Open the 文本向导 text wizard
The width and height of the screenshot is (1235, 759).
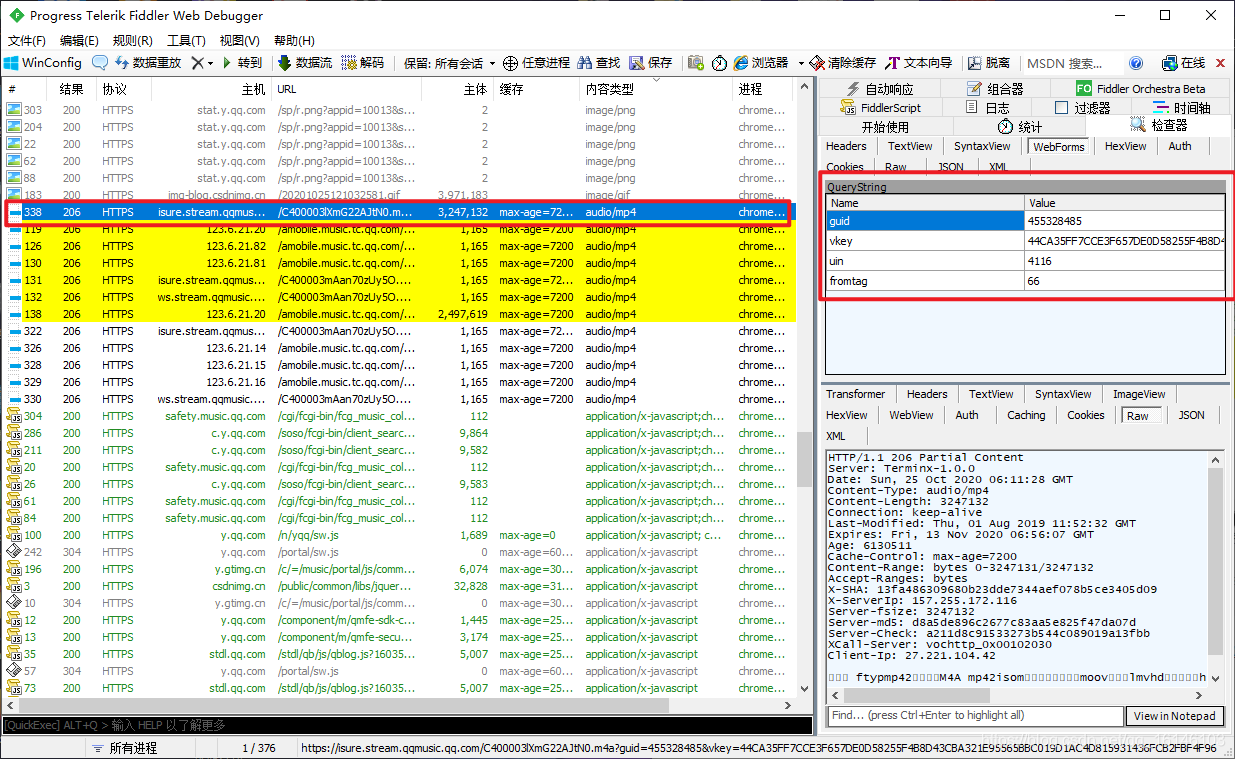[x=918, y=62]
